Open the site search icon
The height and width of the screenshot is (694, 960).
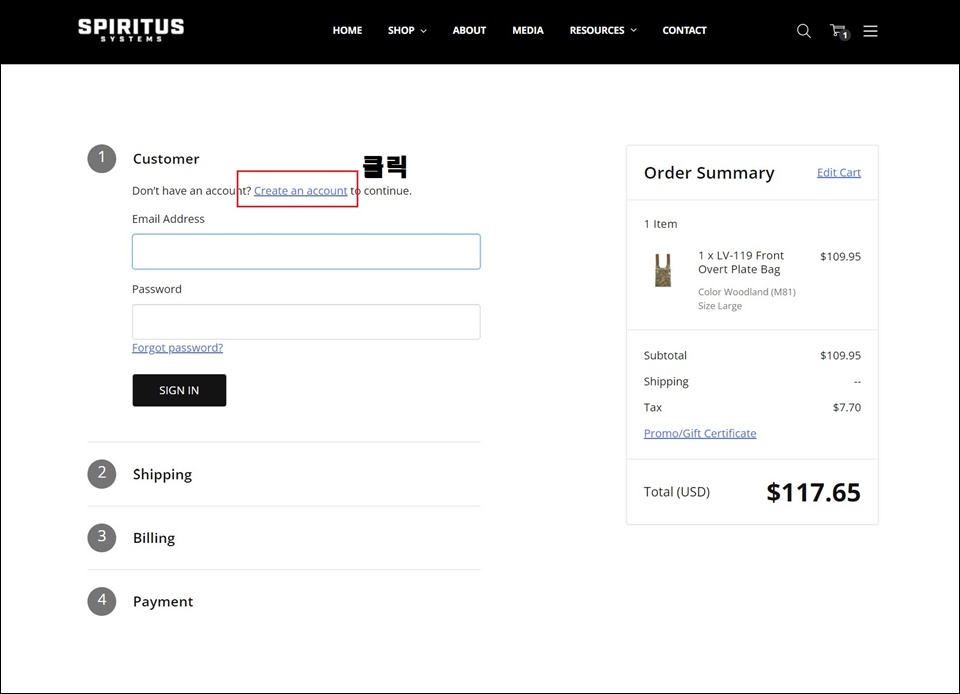click(x=803, y=31)
